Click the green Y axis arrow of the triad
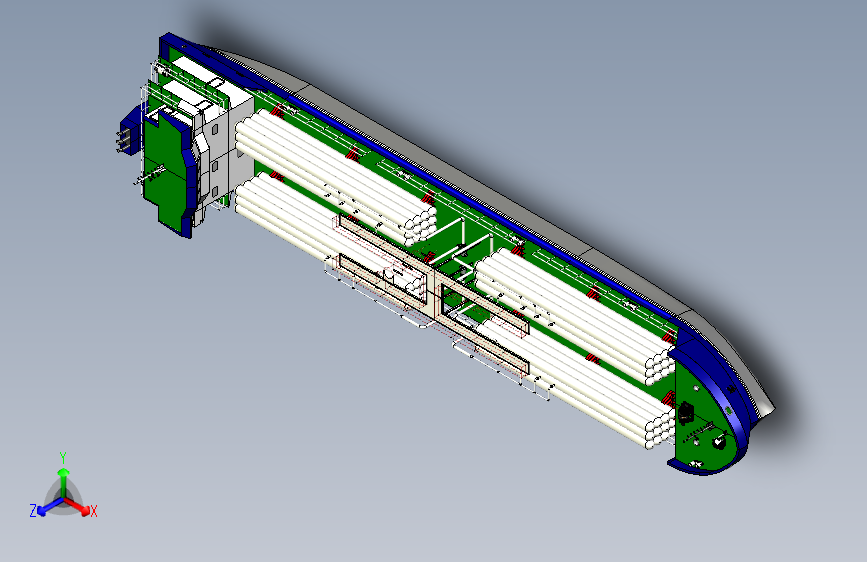The height and width of the screenshot is (562, 867). point(64,481)
